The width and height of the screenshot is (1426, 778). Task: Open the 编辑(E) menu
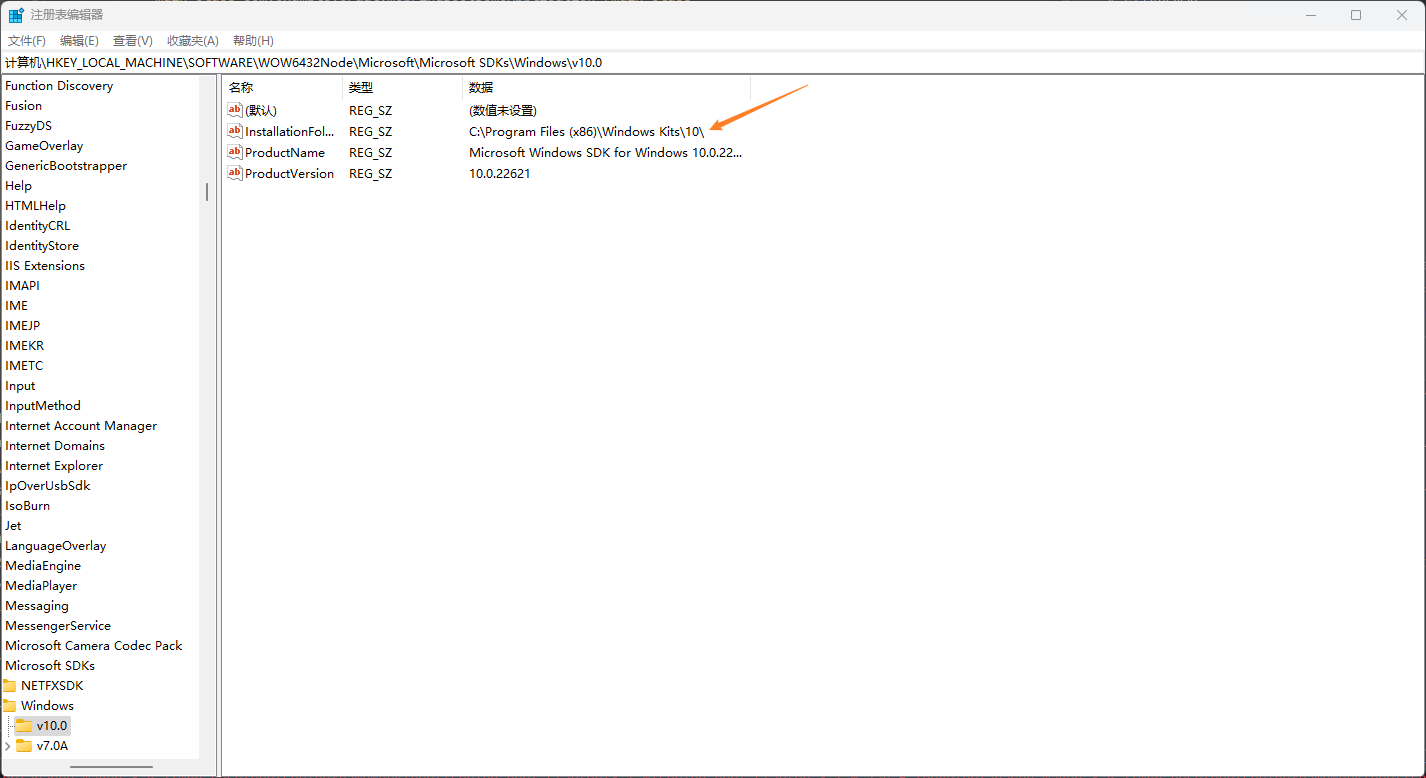click(x=79, y=41)
